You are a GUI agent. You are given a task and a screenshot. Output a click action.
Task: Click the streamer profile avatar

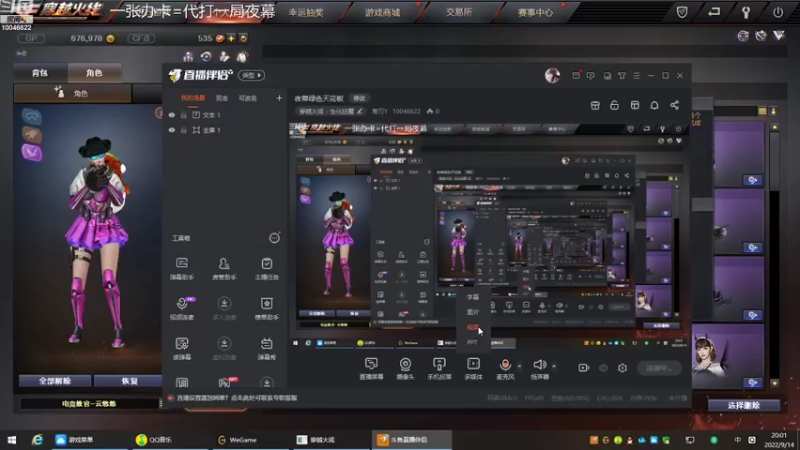tap(552, 76)
